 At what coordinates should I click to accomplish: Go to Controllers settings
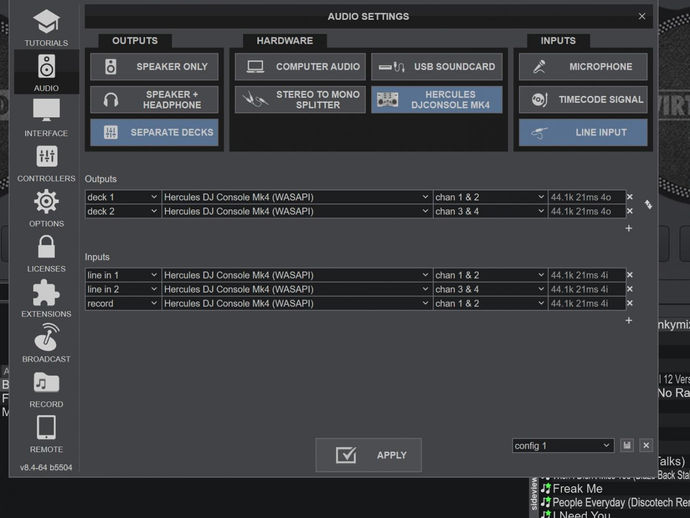click(x=46, y=163)
